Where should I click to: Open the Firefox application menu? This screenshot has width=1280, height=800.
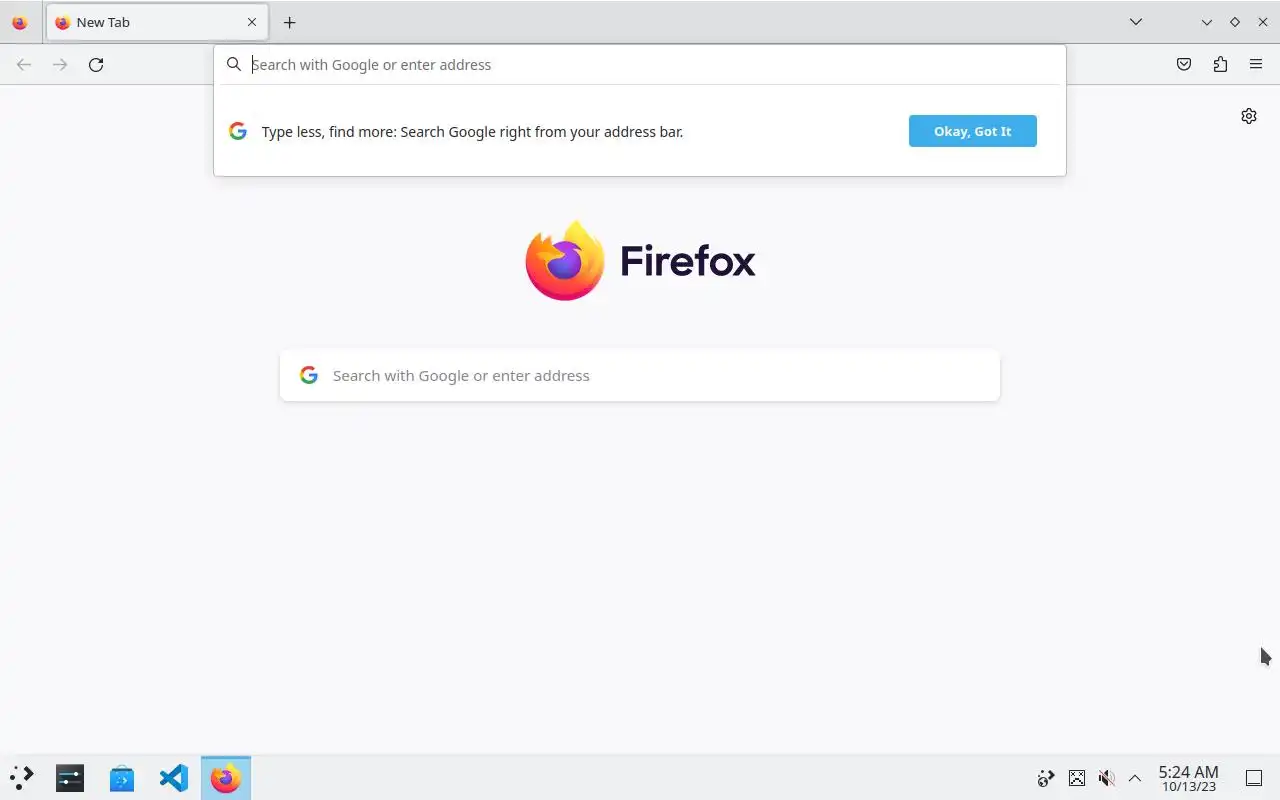[x=1256, y=64]
